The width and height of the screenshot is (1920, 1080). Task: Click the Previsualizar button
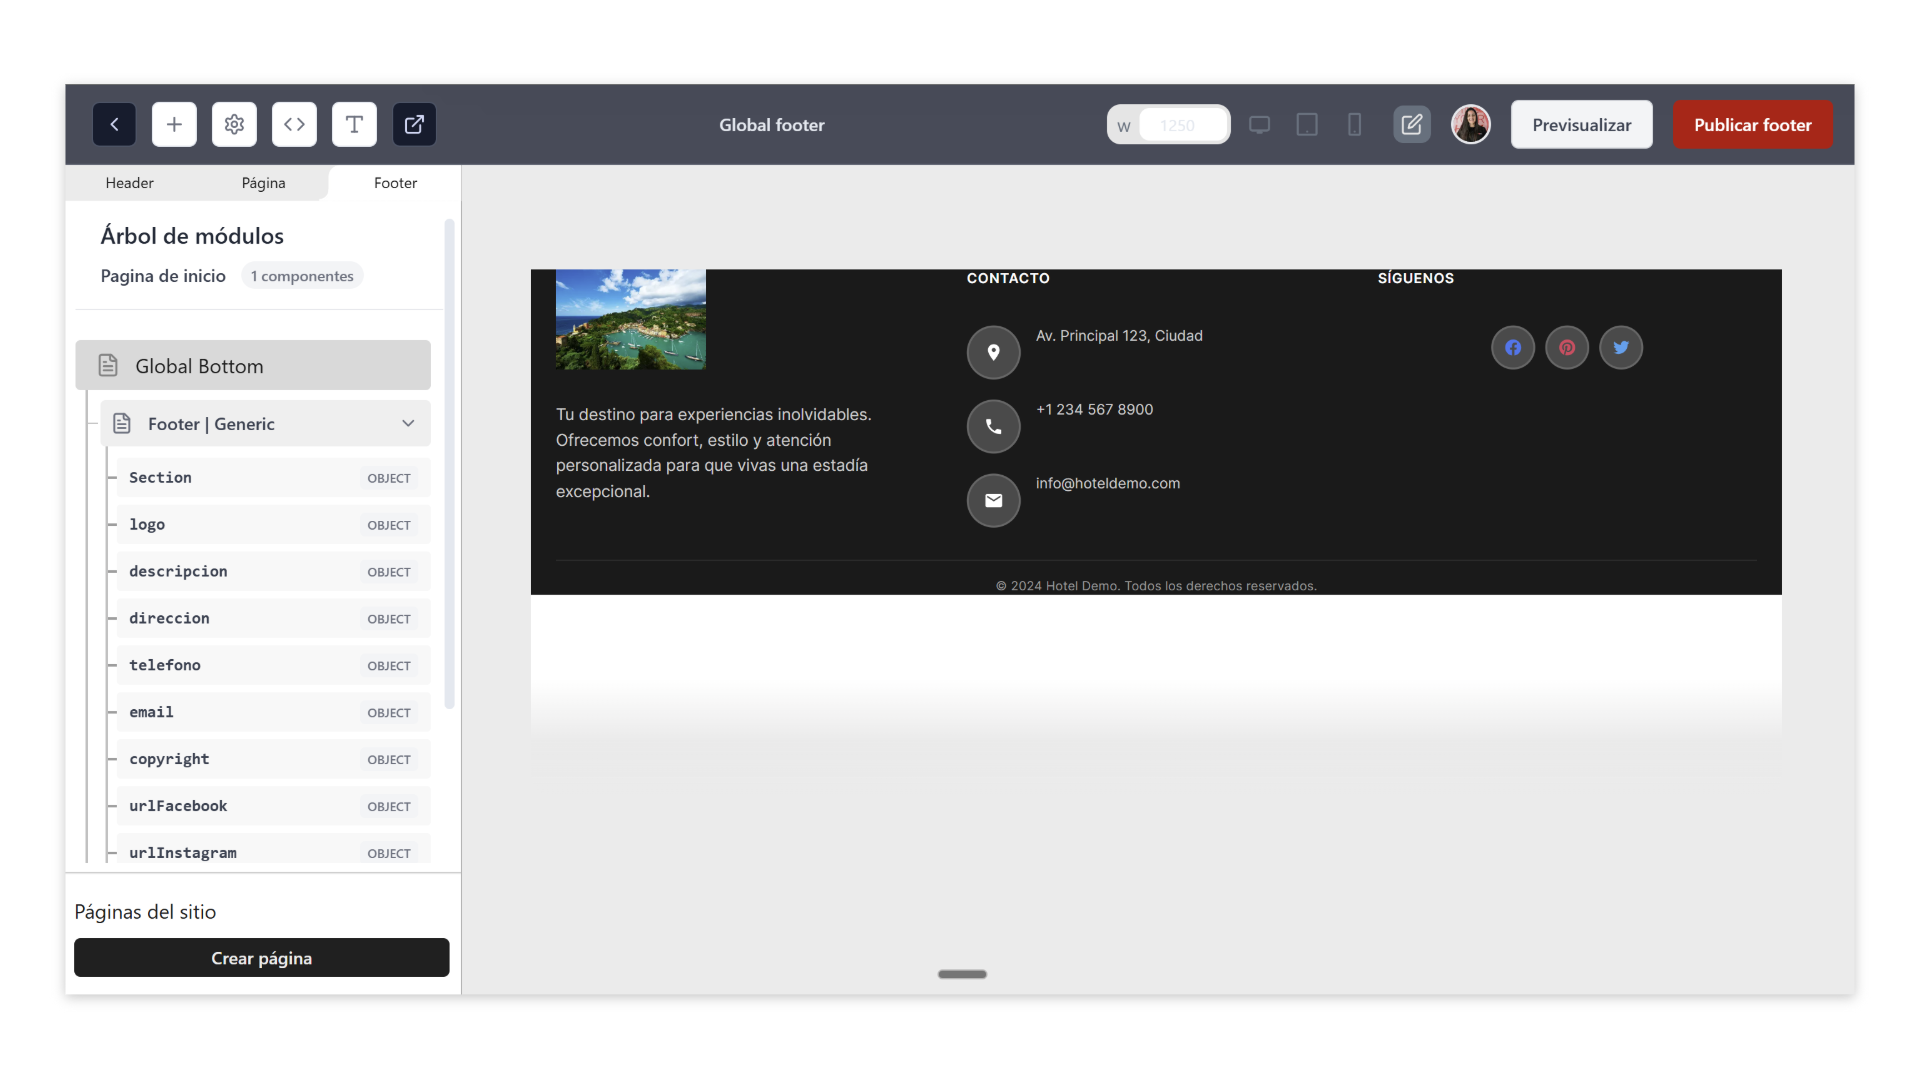[x=1581, y=125]
